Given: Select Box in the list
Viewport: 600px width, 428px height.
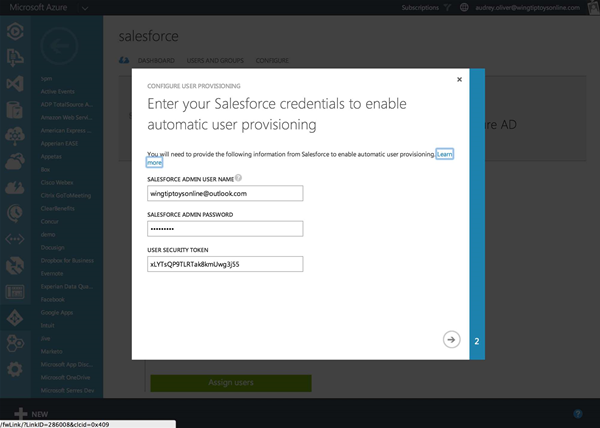Looking at the screenshot, I should coord(45,169).
